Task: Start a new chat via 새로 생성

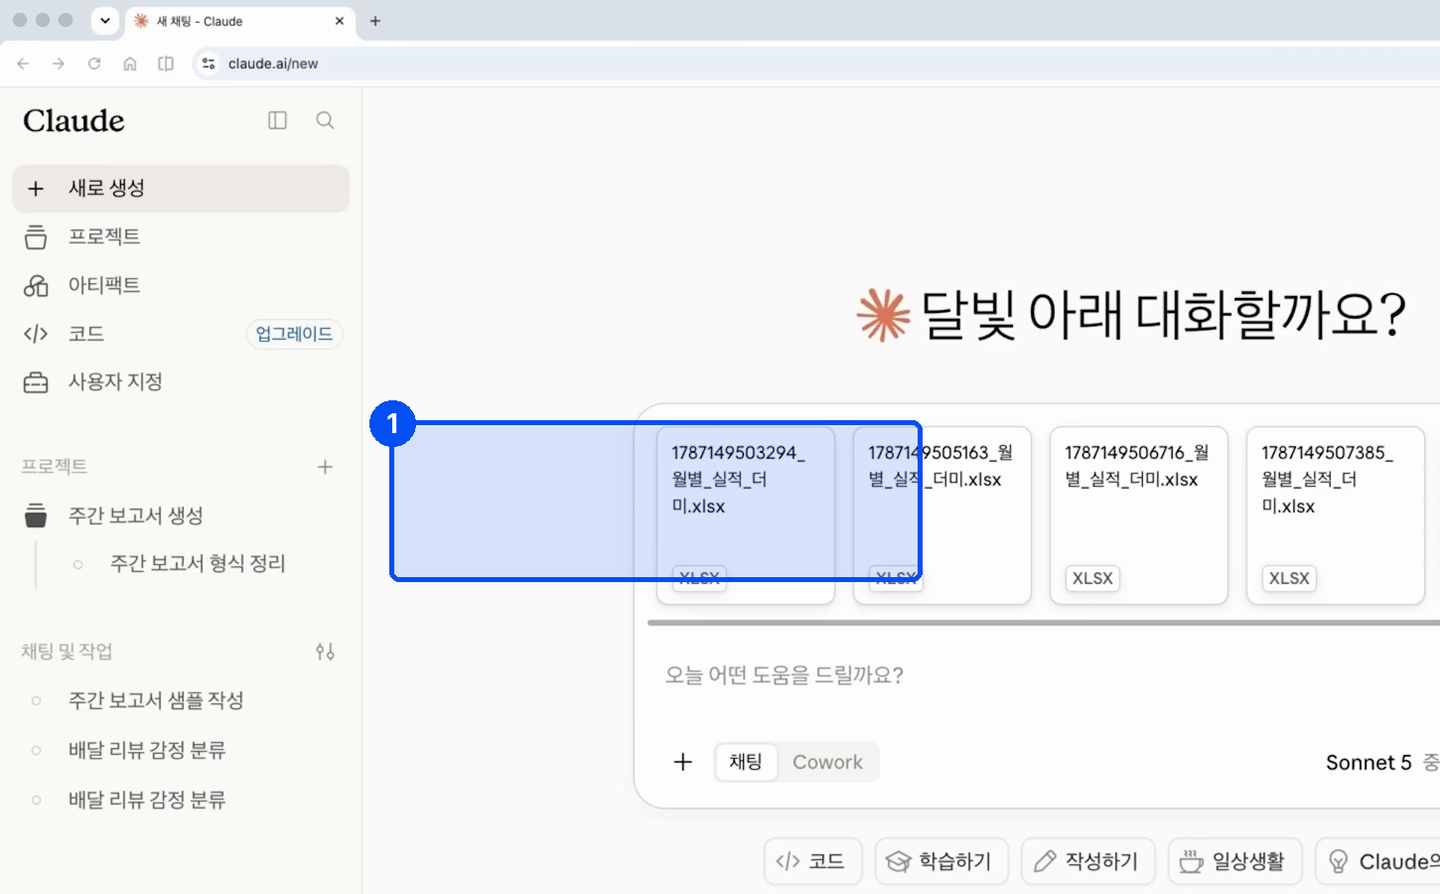Action: coord(181,188)
